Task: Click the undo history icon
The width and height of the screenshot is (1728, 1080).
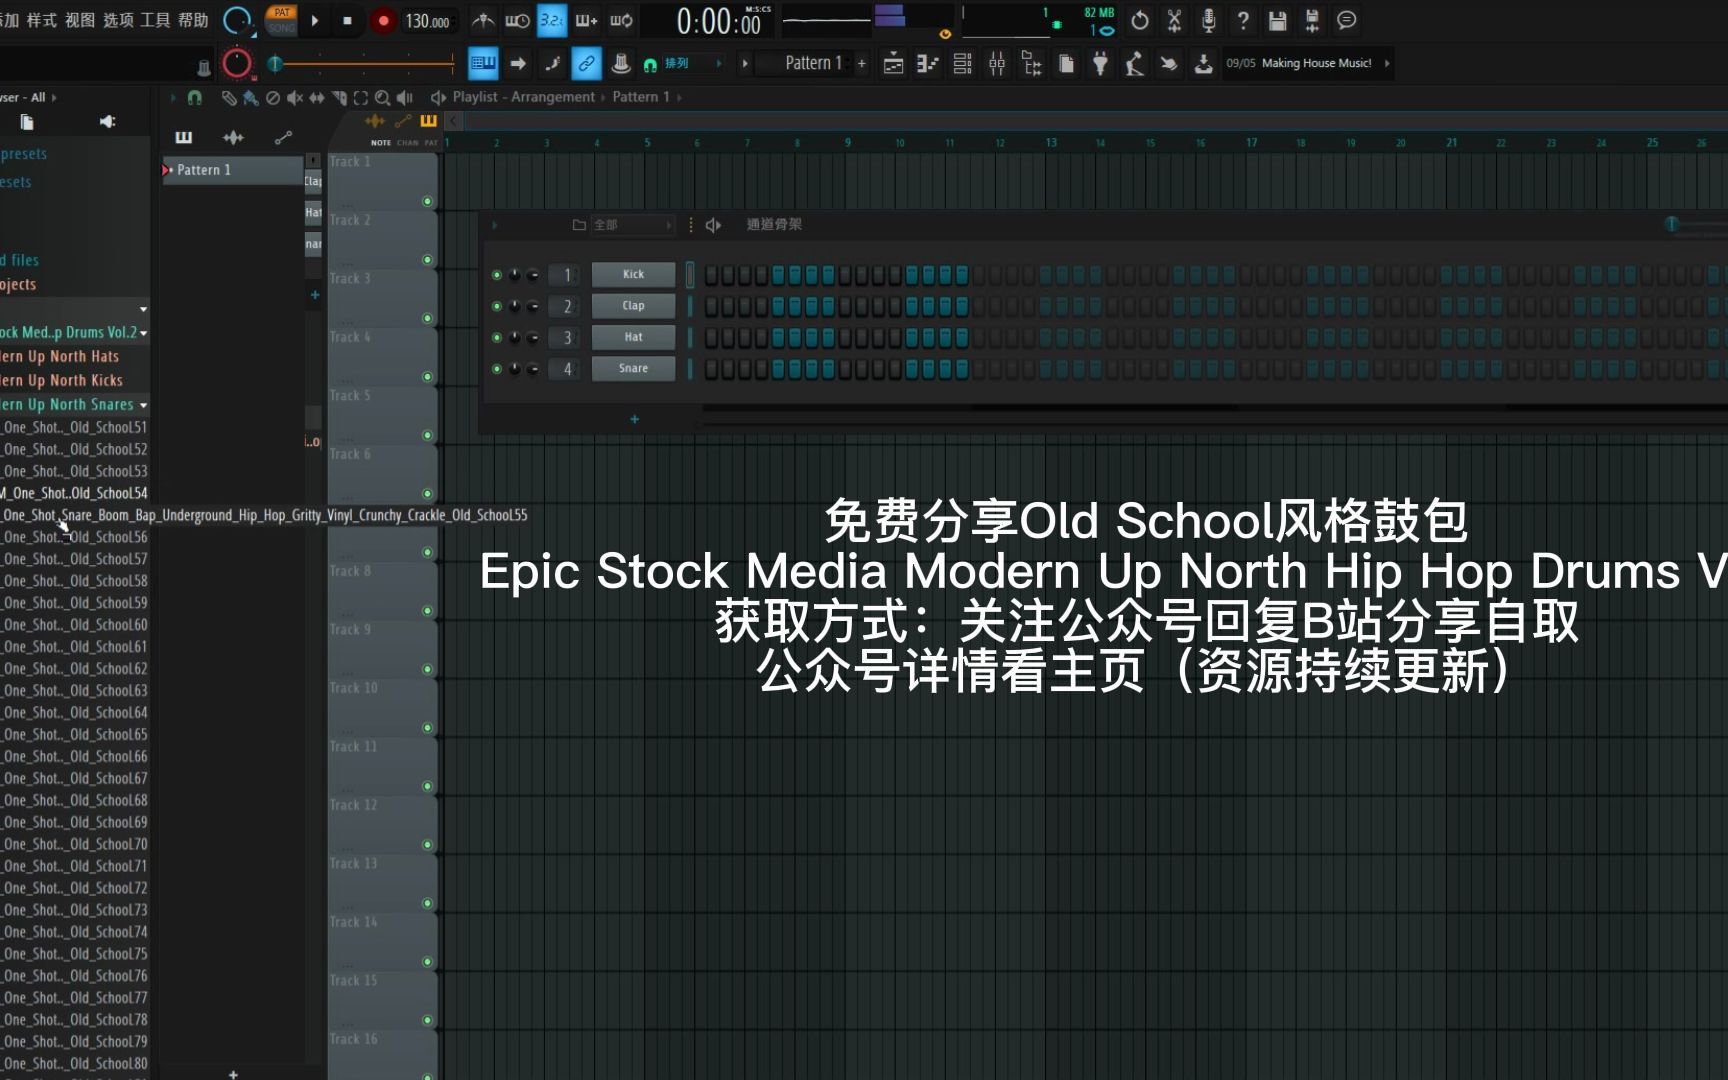Action: [x=1140, y=20]
